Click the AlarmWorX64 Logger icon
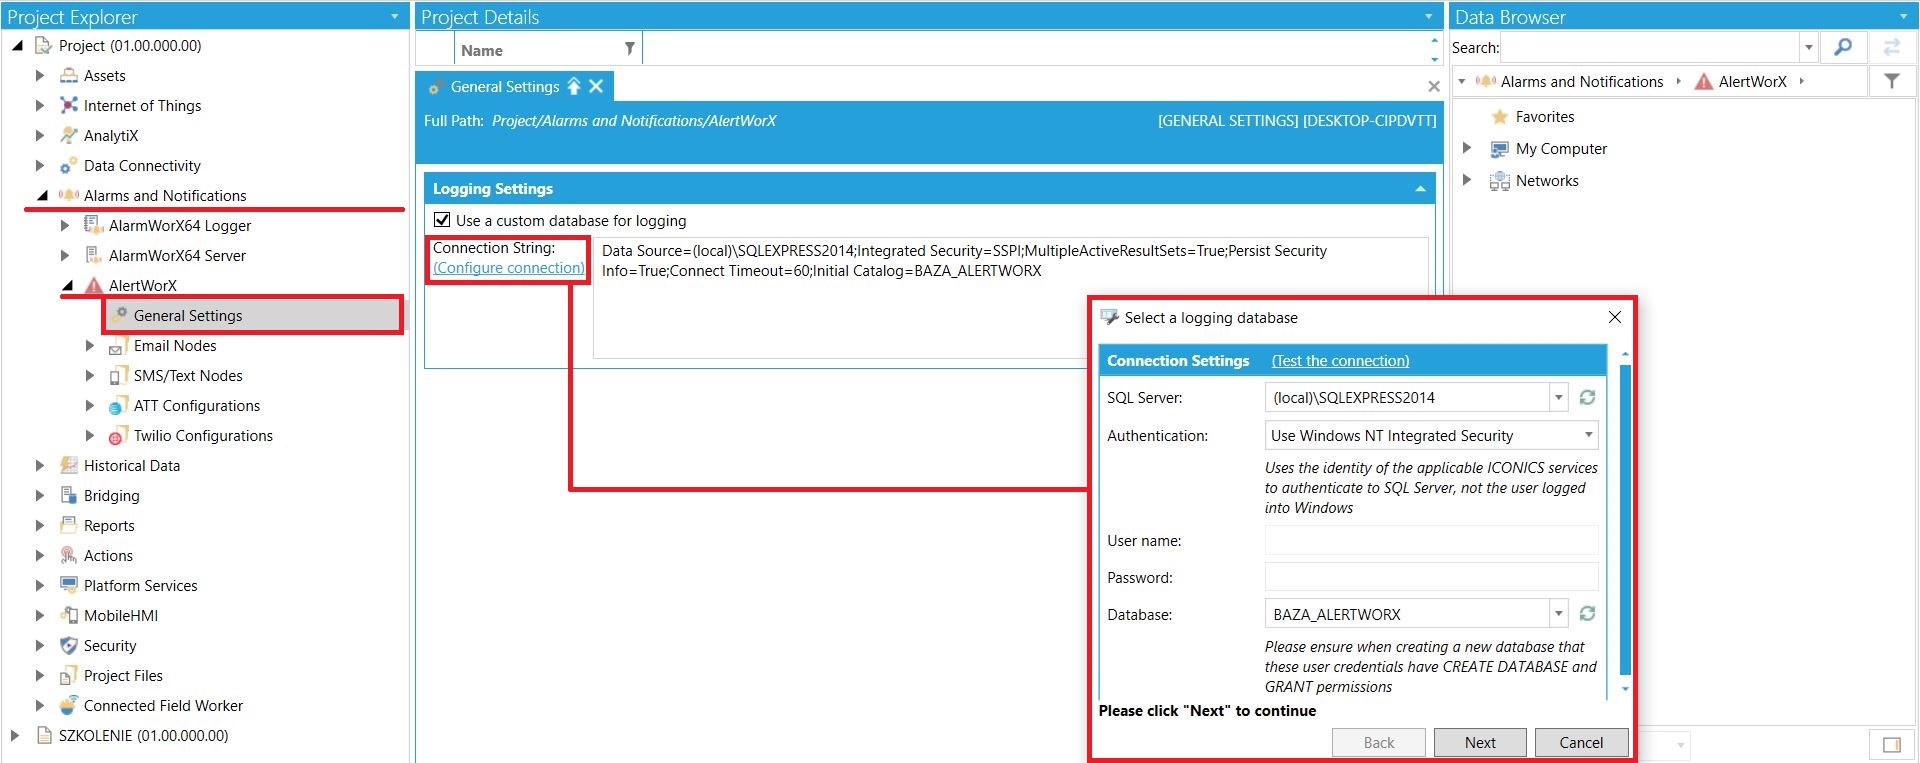 coord(93,225)
